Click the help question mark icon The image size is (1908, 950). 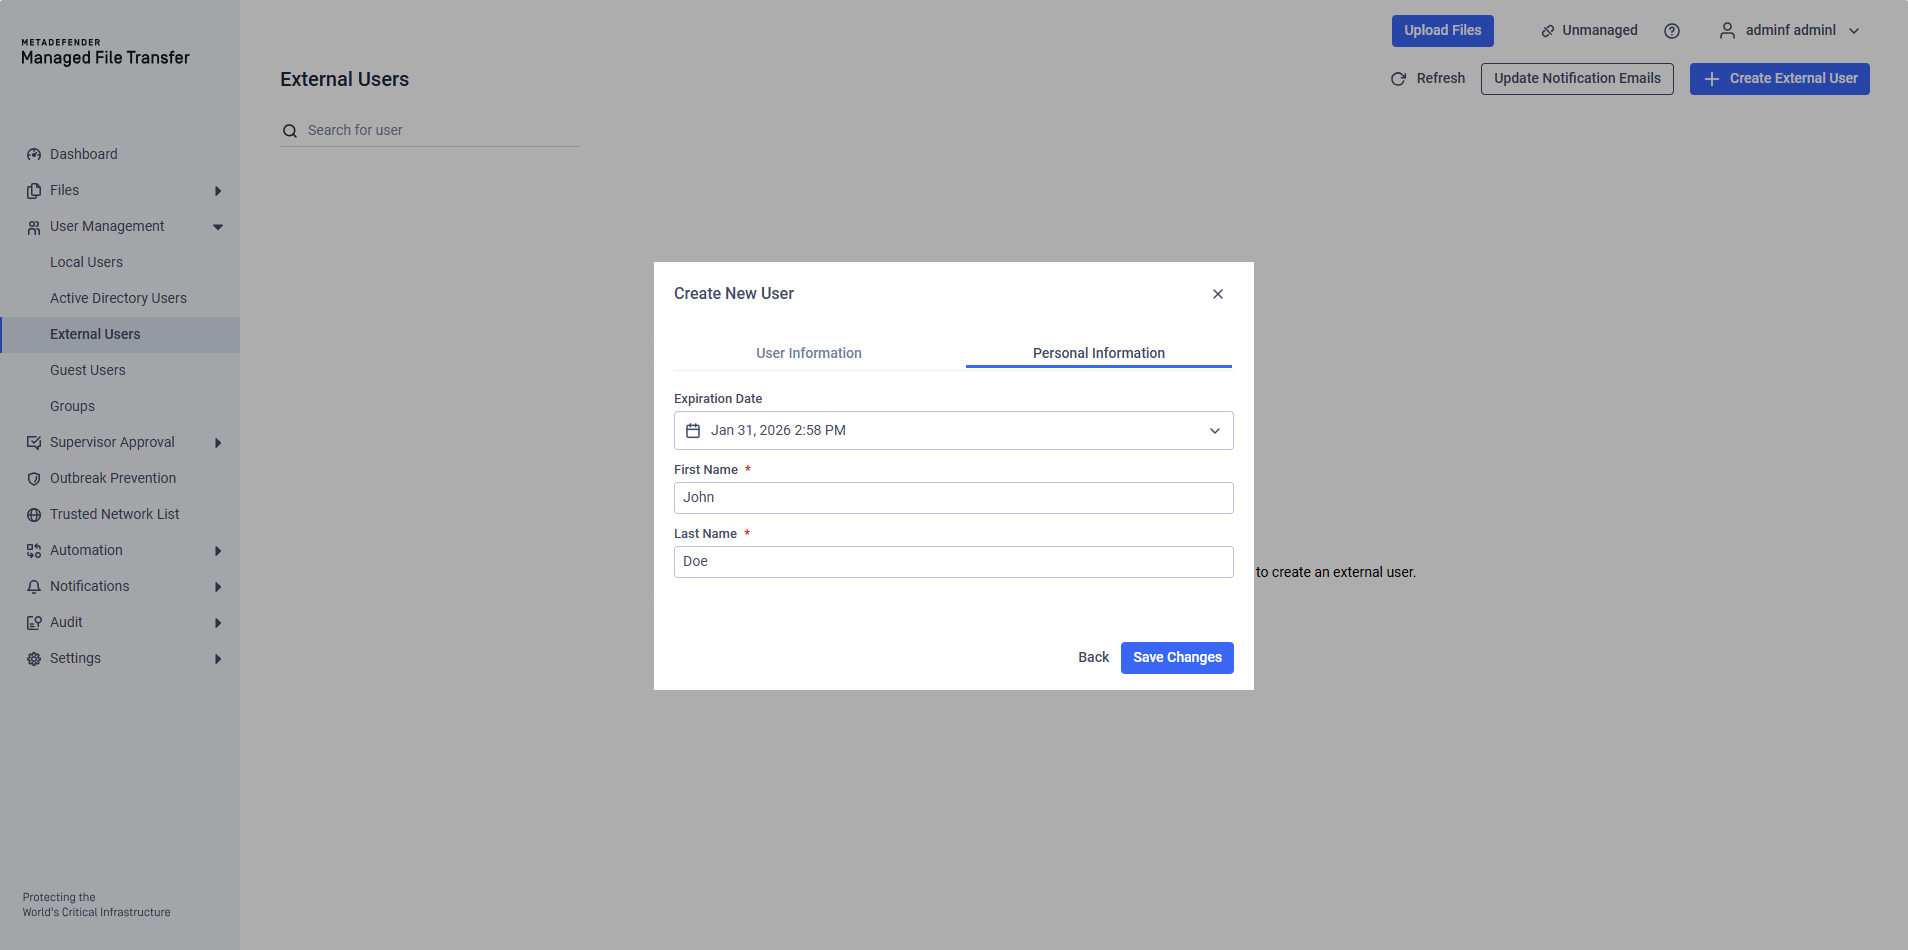[x=1671, y=31]
